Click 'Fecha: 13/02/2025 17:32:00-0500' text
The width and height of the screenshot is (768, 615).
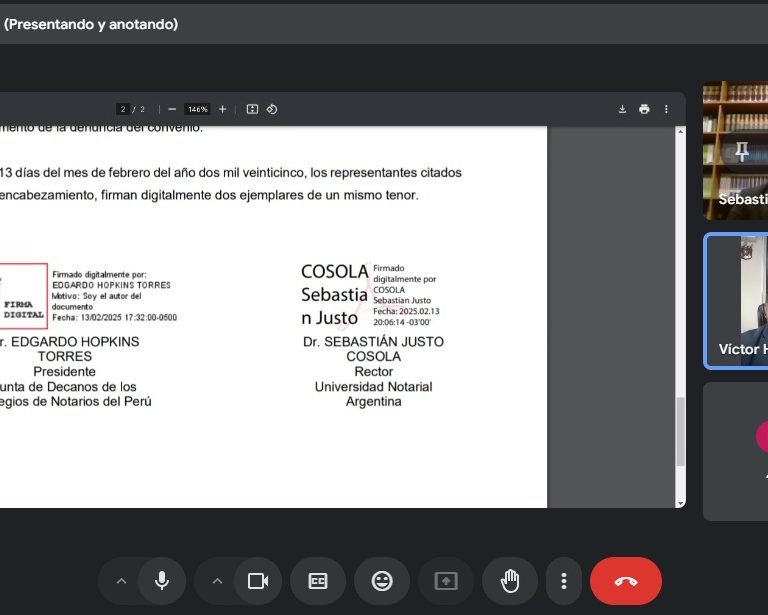pos(115,317)
